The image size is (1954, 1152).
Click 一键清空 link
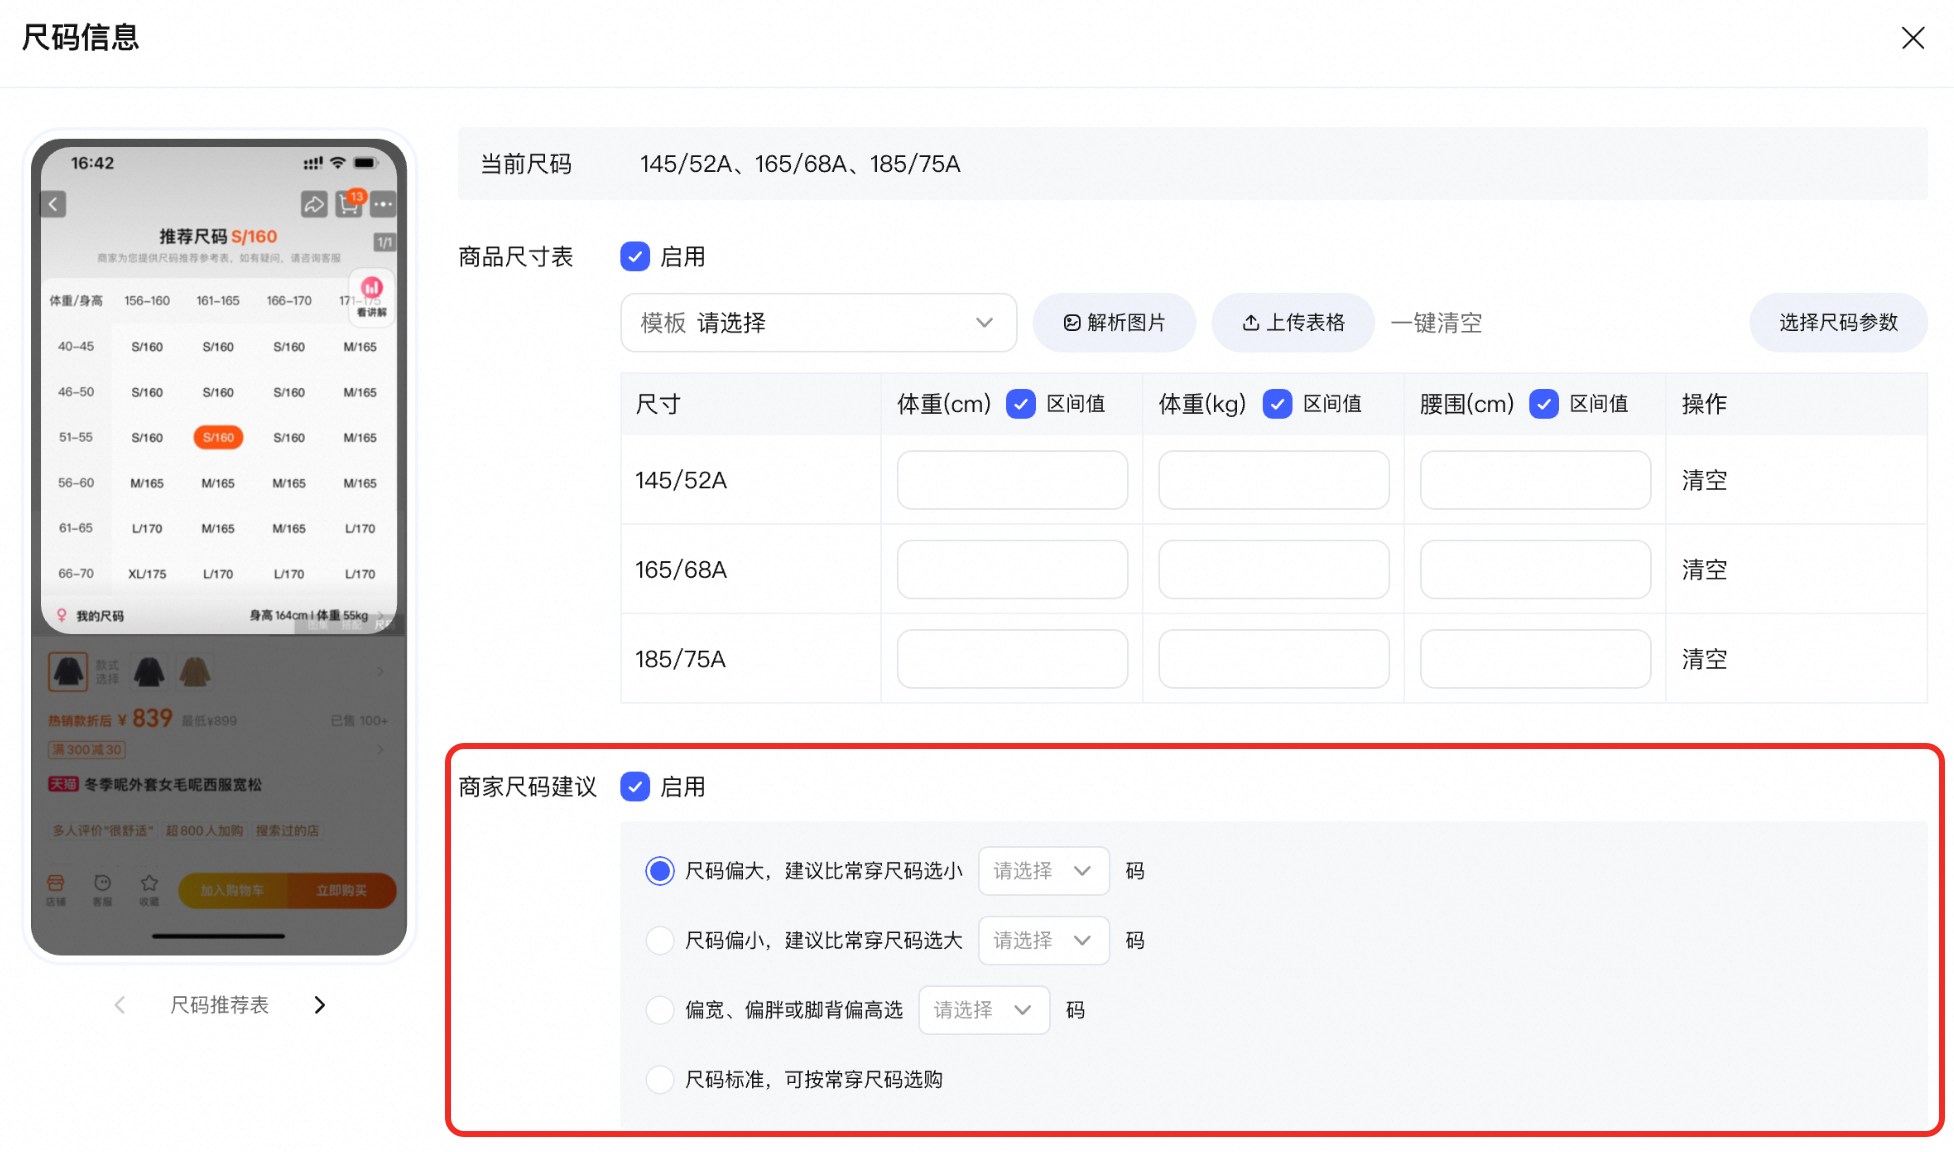1436,323
